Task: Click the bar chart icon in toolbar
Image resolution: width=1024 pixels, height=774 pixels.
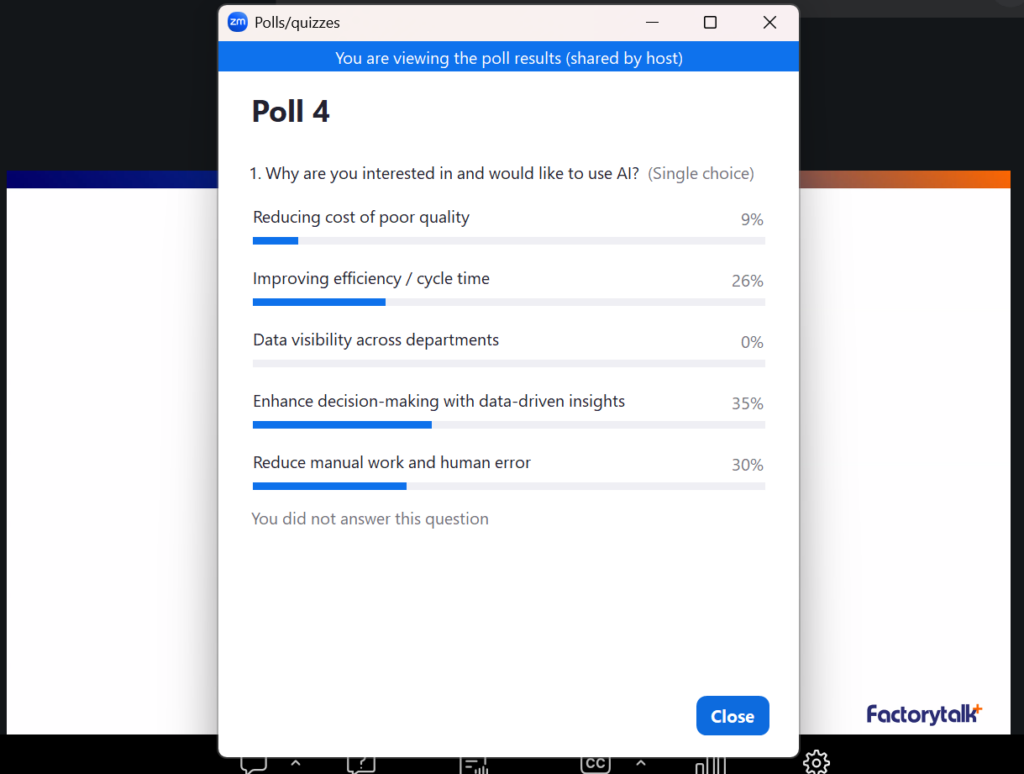Action: [710, 765]
